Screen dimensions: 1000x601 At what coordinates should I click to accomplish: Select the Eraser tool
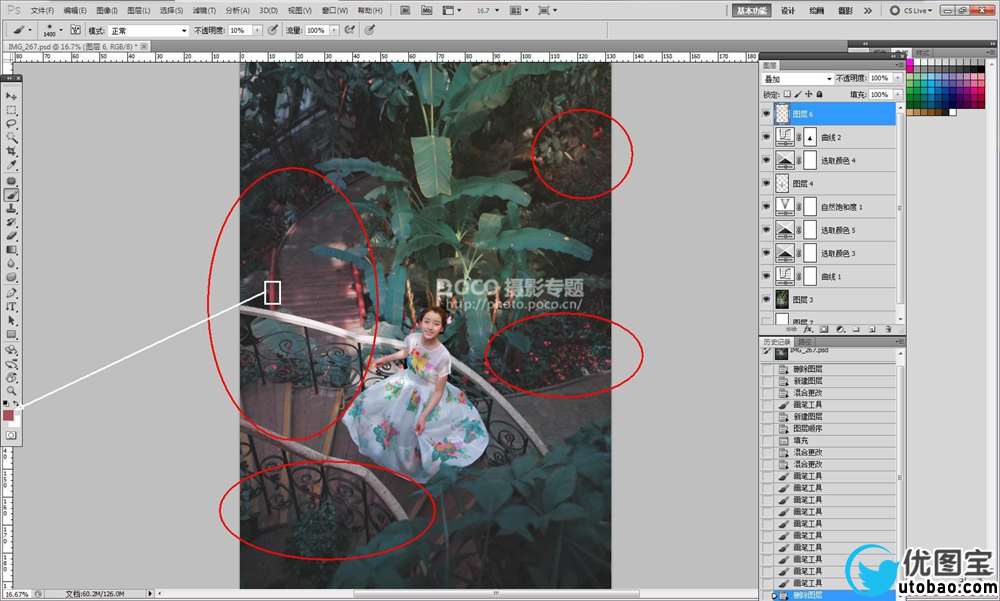point(11,235)
